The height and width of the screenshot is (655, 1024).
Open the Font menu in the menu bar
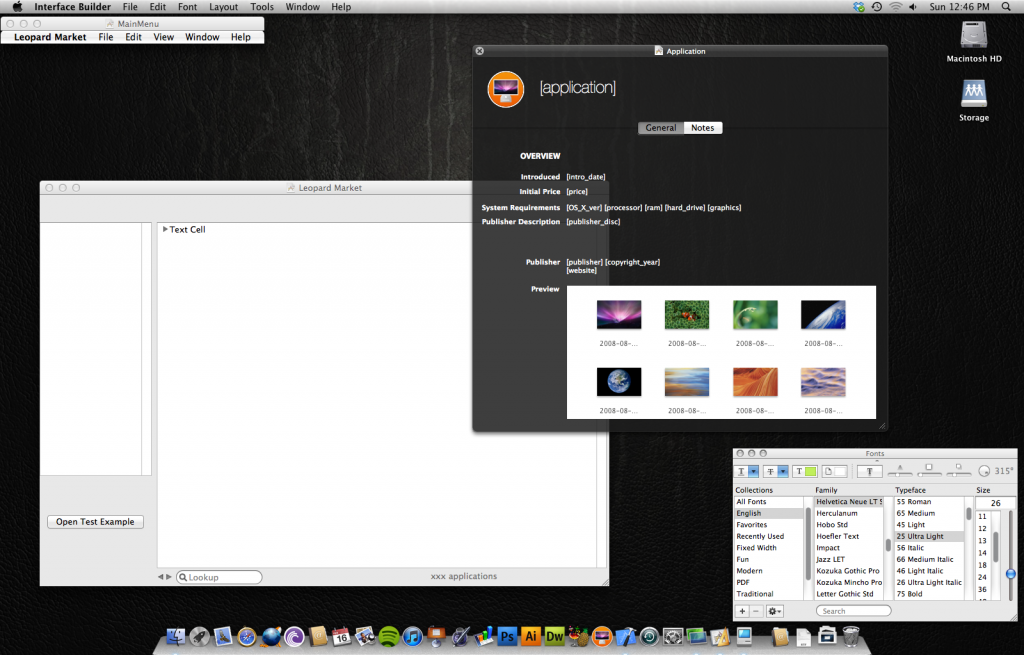187,7
